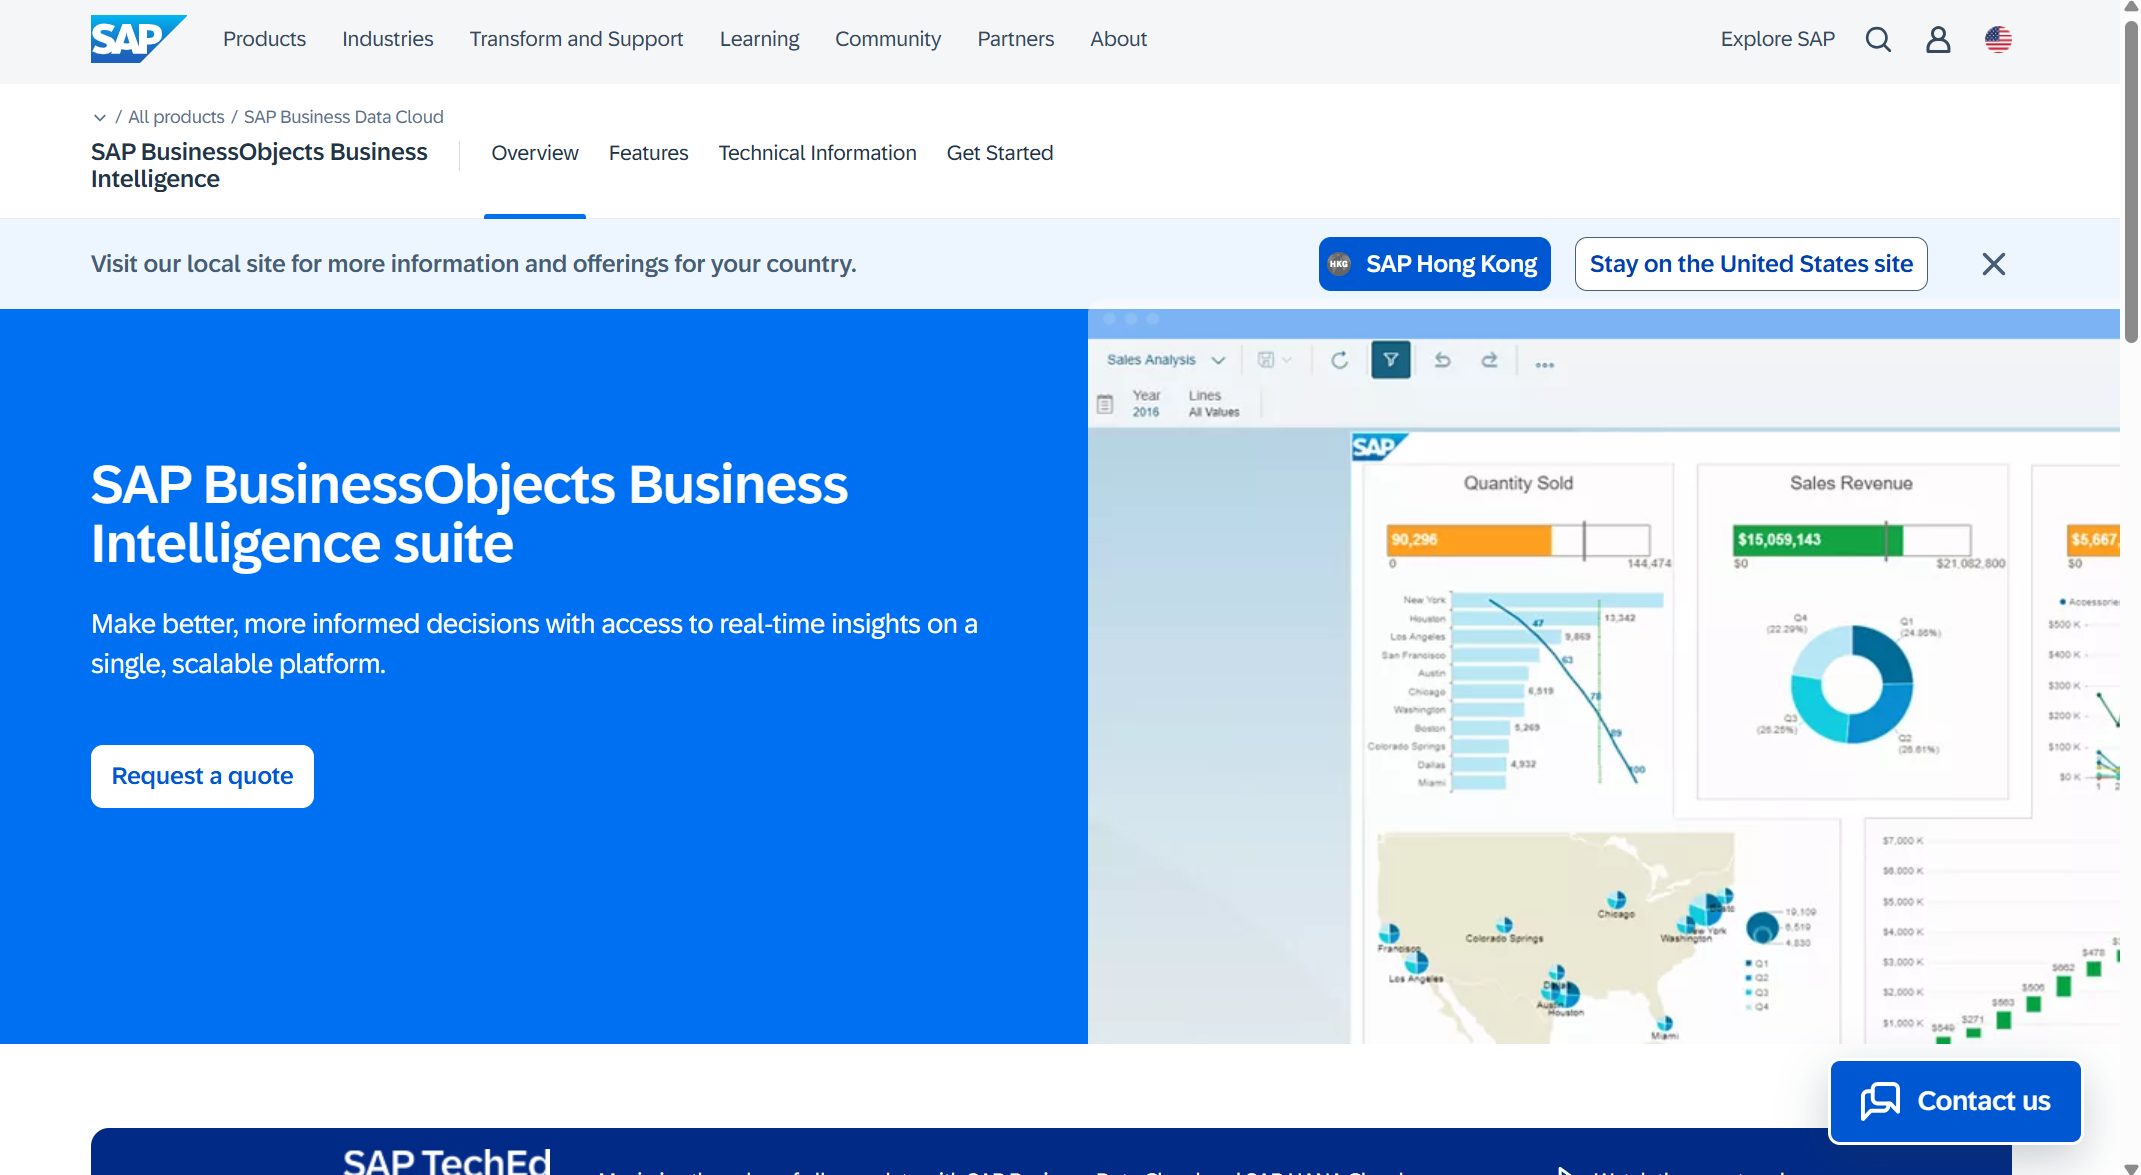Image resolution: width=2141 pixels, height=1175 pixels.
Task: Open the save icon's dropdown chevron
Action: (x=1287, y=361)
